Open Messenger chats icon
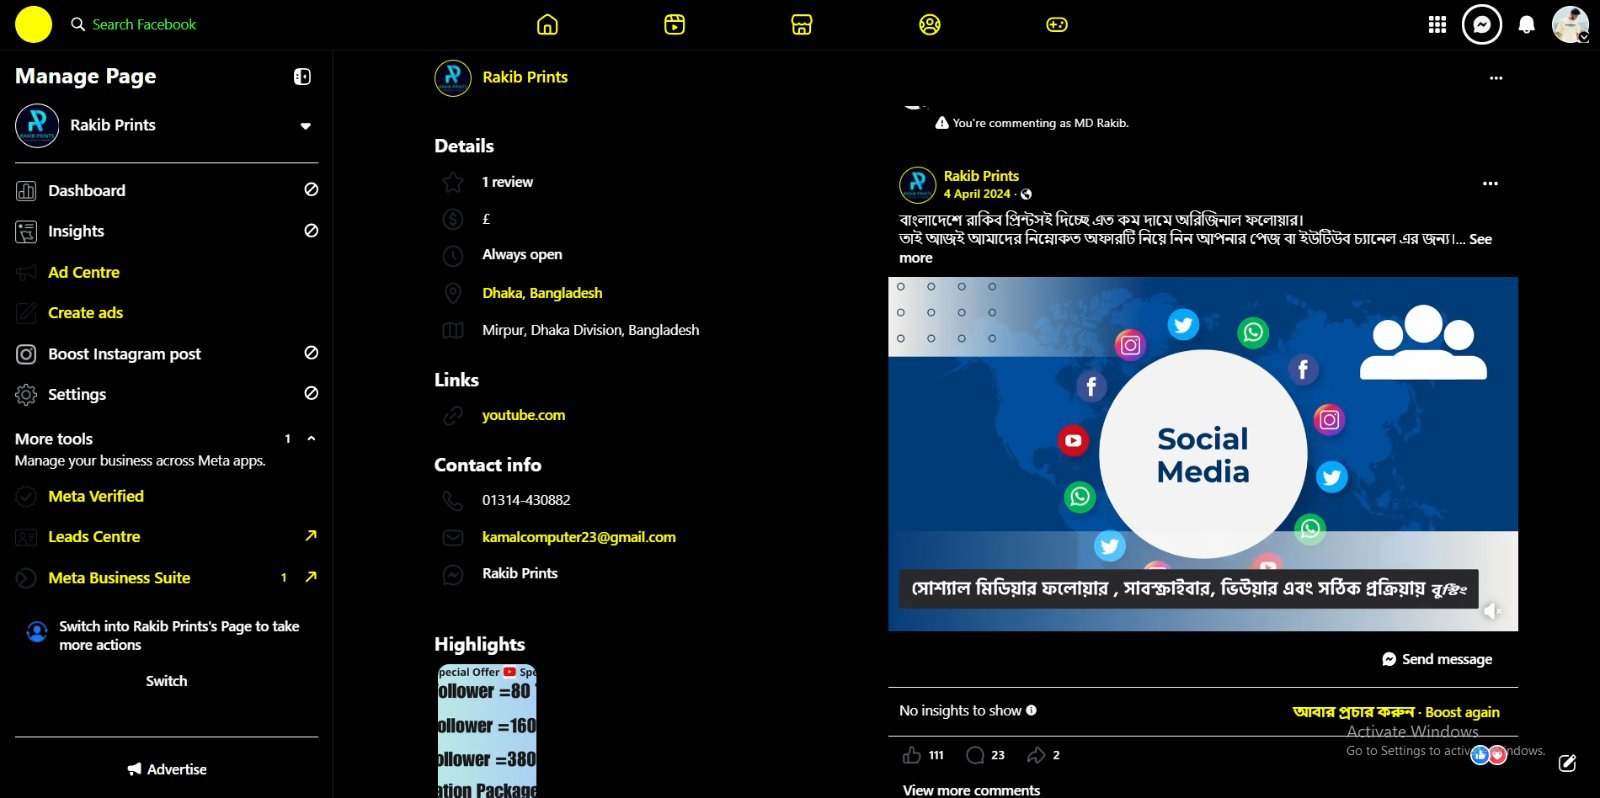This screenshot has height=798, width=1600. click(x=1482, y=25)
